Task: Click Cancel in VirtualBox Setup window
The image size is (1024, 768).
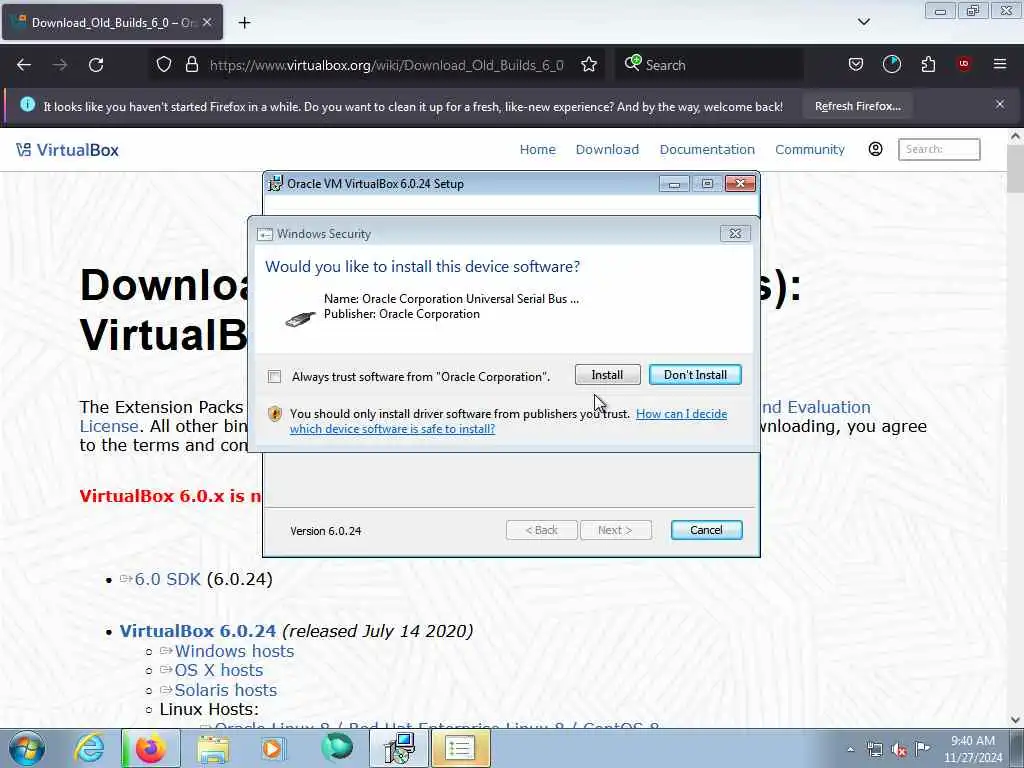Action: coord(706,530)
